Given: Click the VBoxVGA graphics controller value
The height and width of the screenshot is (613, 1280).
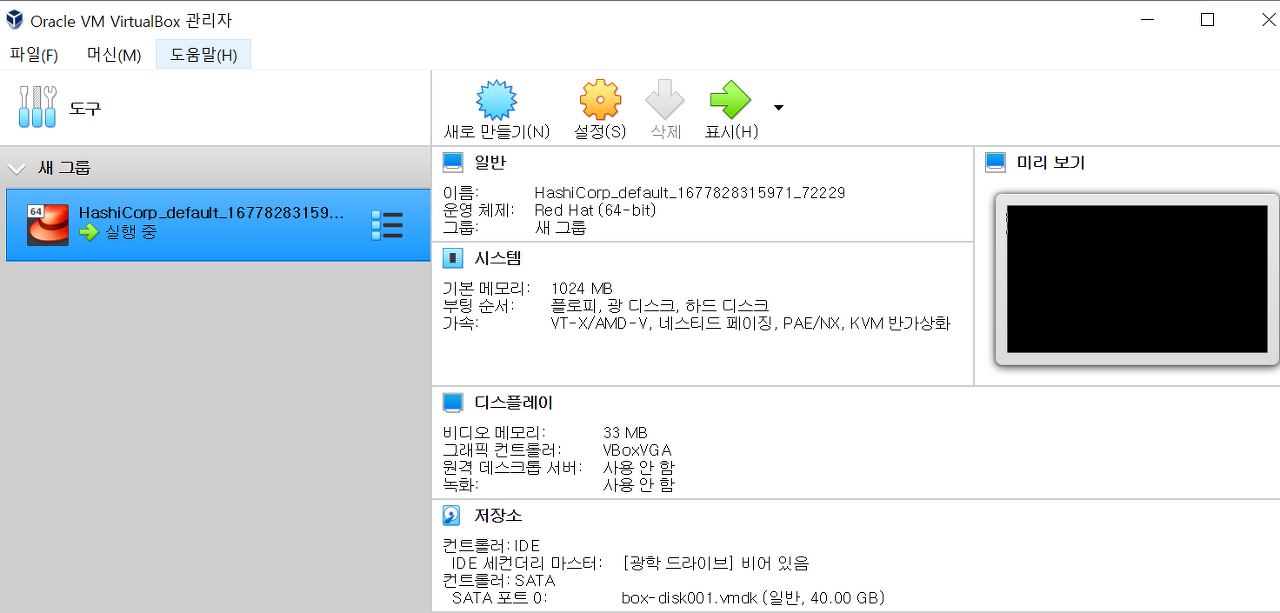Looking at the screenshot, I should tap(637, 450).
